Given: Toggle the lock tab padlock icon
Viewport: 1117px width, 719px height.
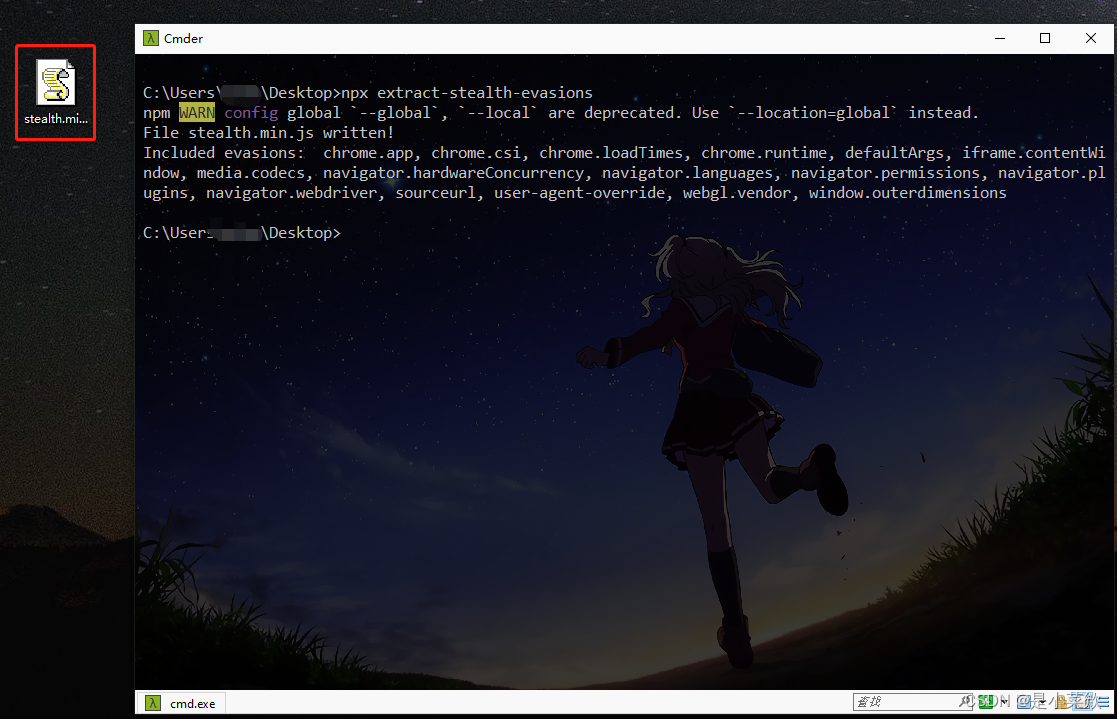Looking at the screenshot, I should pos(1063,702).
